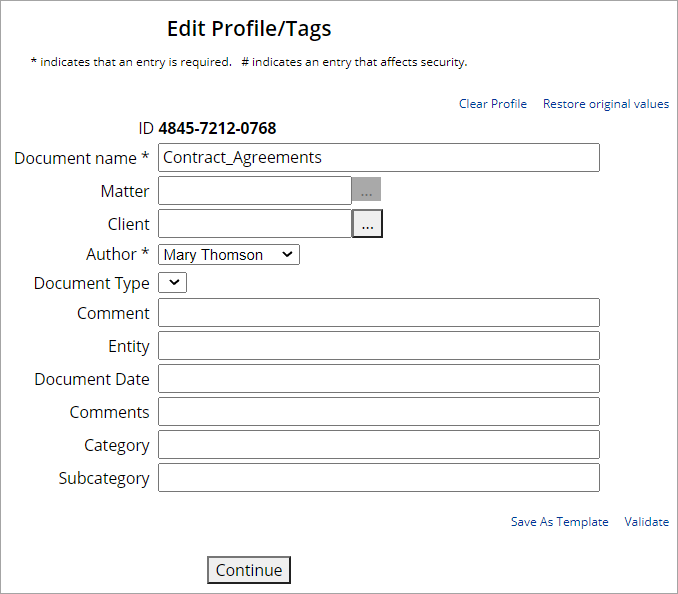The width and height of the screenshot is (678, 594).
Task: Click the Entity input field
Action: 378,346
